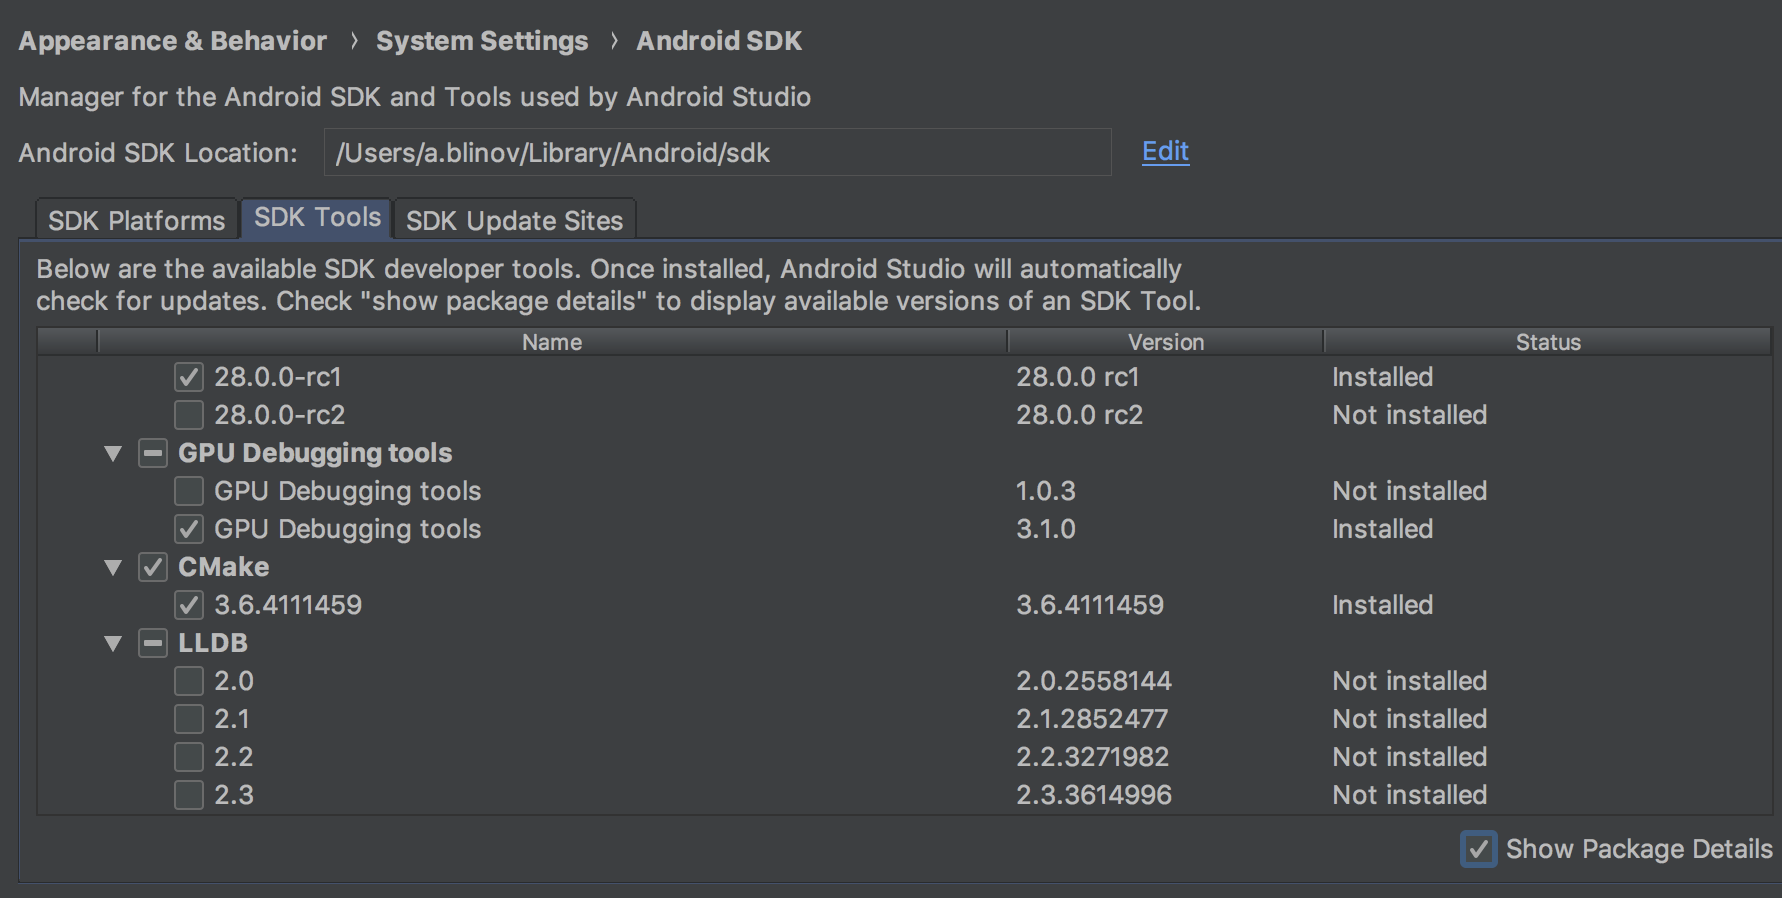Viewport: 1782px width, 898px height.
Task: Toggle the 28.0.0-rc1 checkbox
Action: (189, 377)
